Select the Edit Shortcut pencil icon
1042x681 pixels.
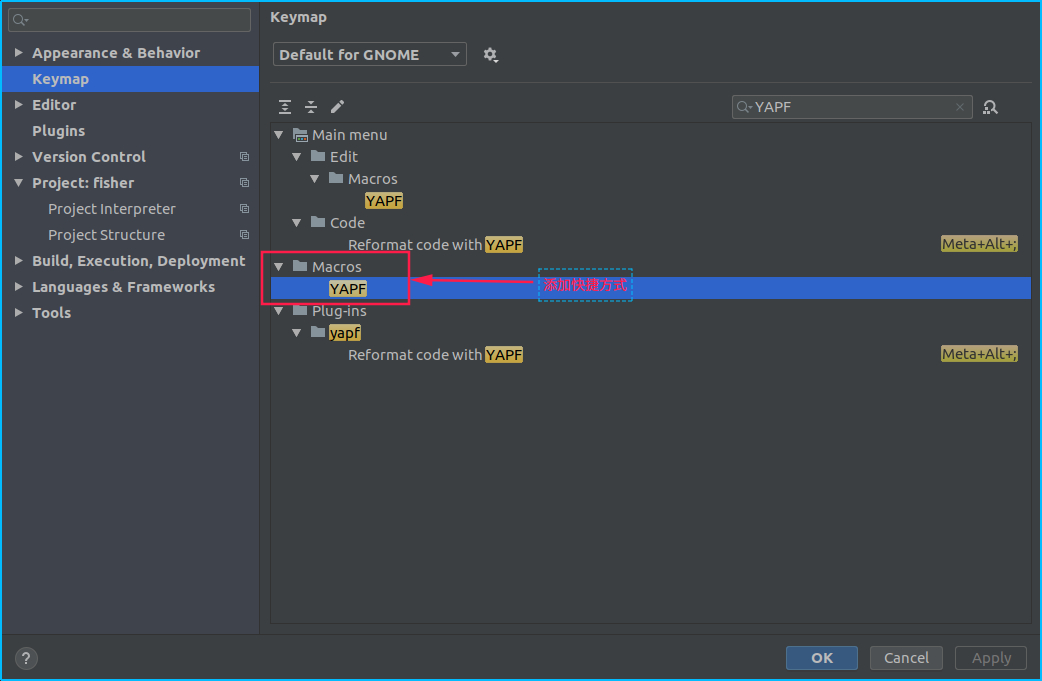tap(337, 106)
